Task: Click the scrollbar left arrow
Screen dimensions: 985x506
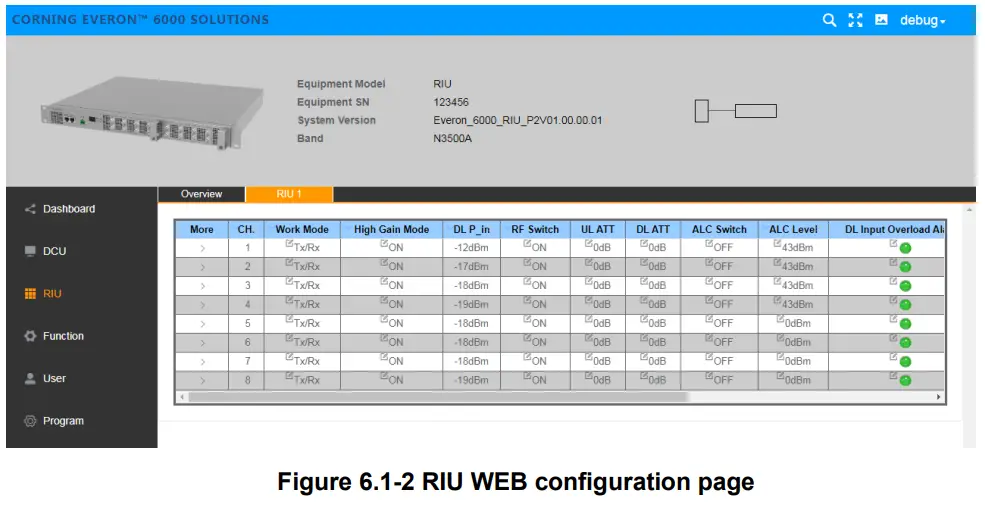Action: coord(182,397)
